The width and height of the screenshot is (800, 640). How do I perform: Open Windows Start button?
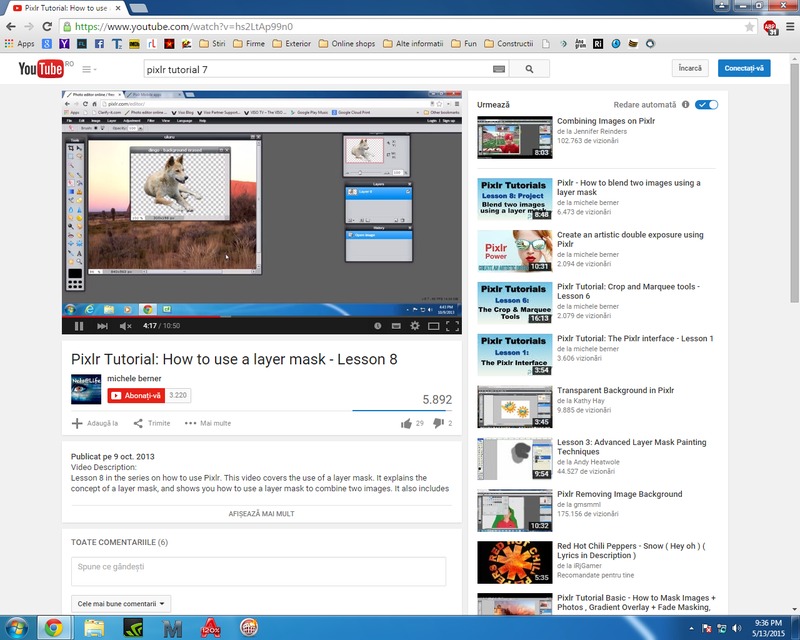point(16,628)
